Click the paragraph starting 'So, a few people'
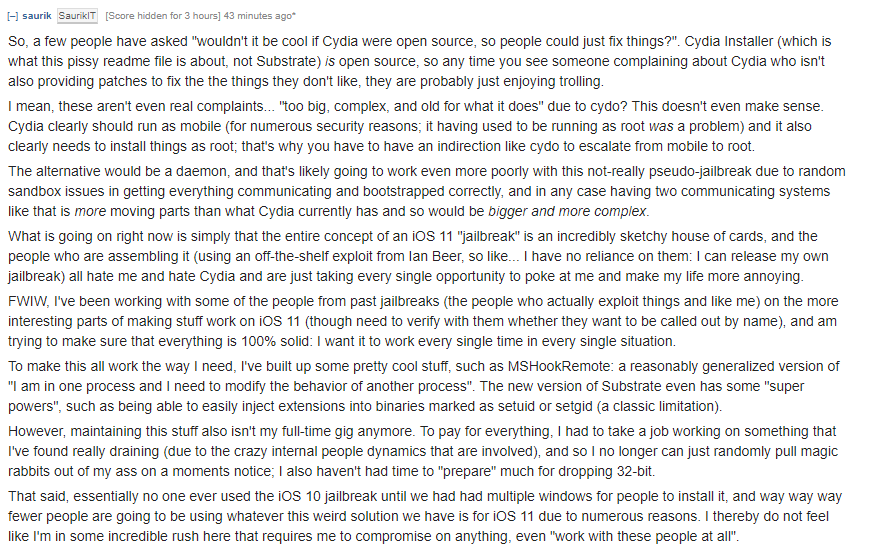 coord(420,61)
